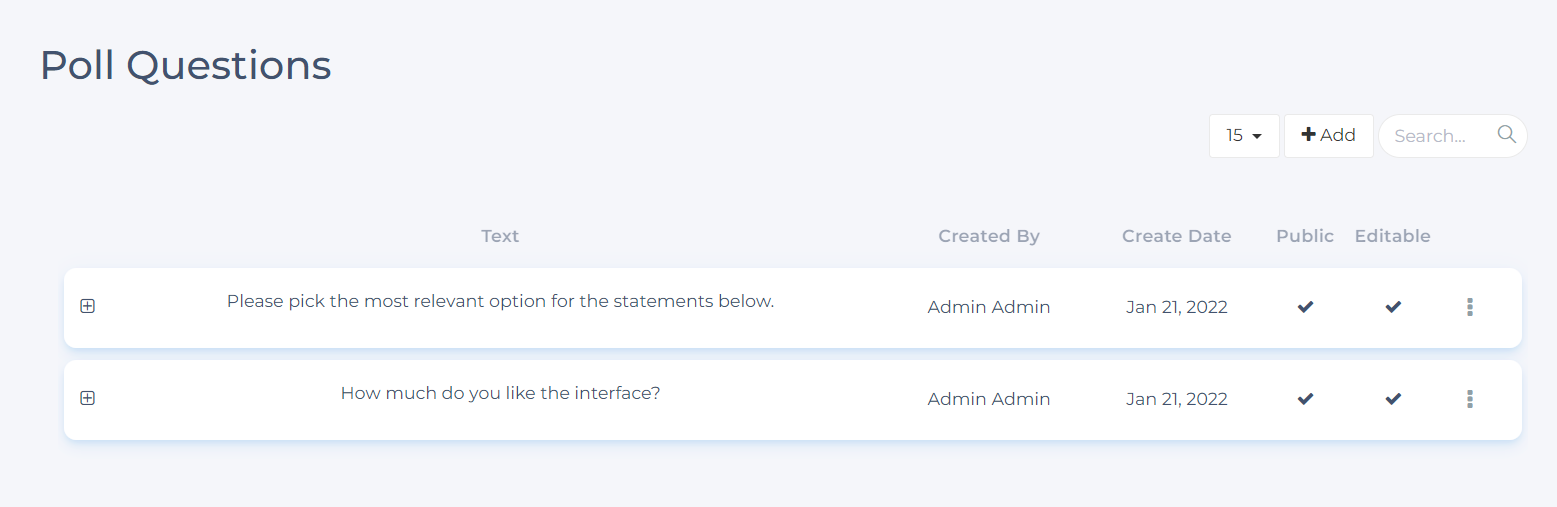Click the Create Date column header
Image resolution: width=1557 pixels, height=507 pixels.
(1176, 236)
